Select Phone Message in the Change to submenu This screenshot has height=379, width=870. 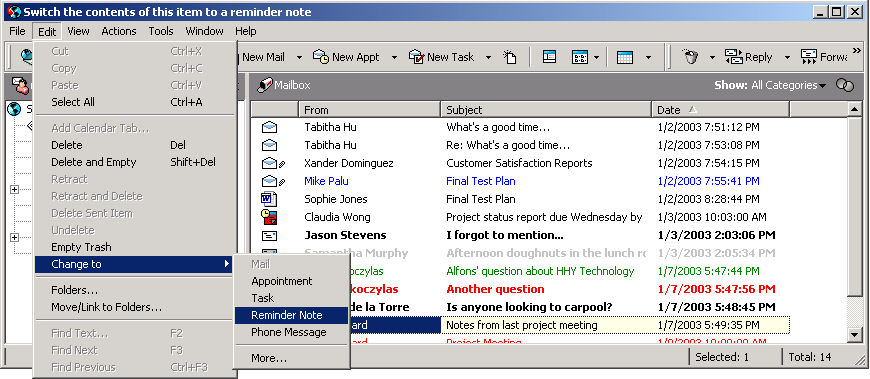(292, 332)
